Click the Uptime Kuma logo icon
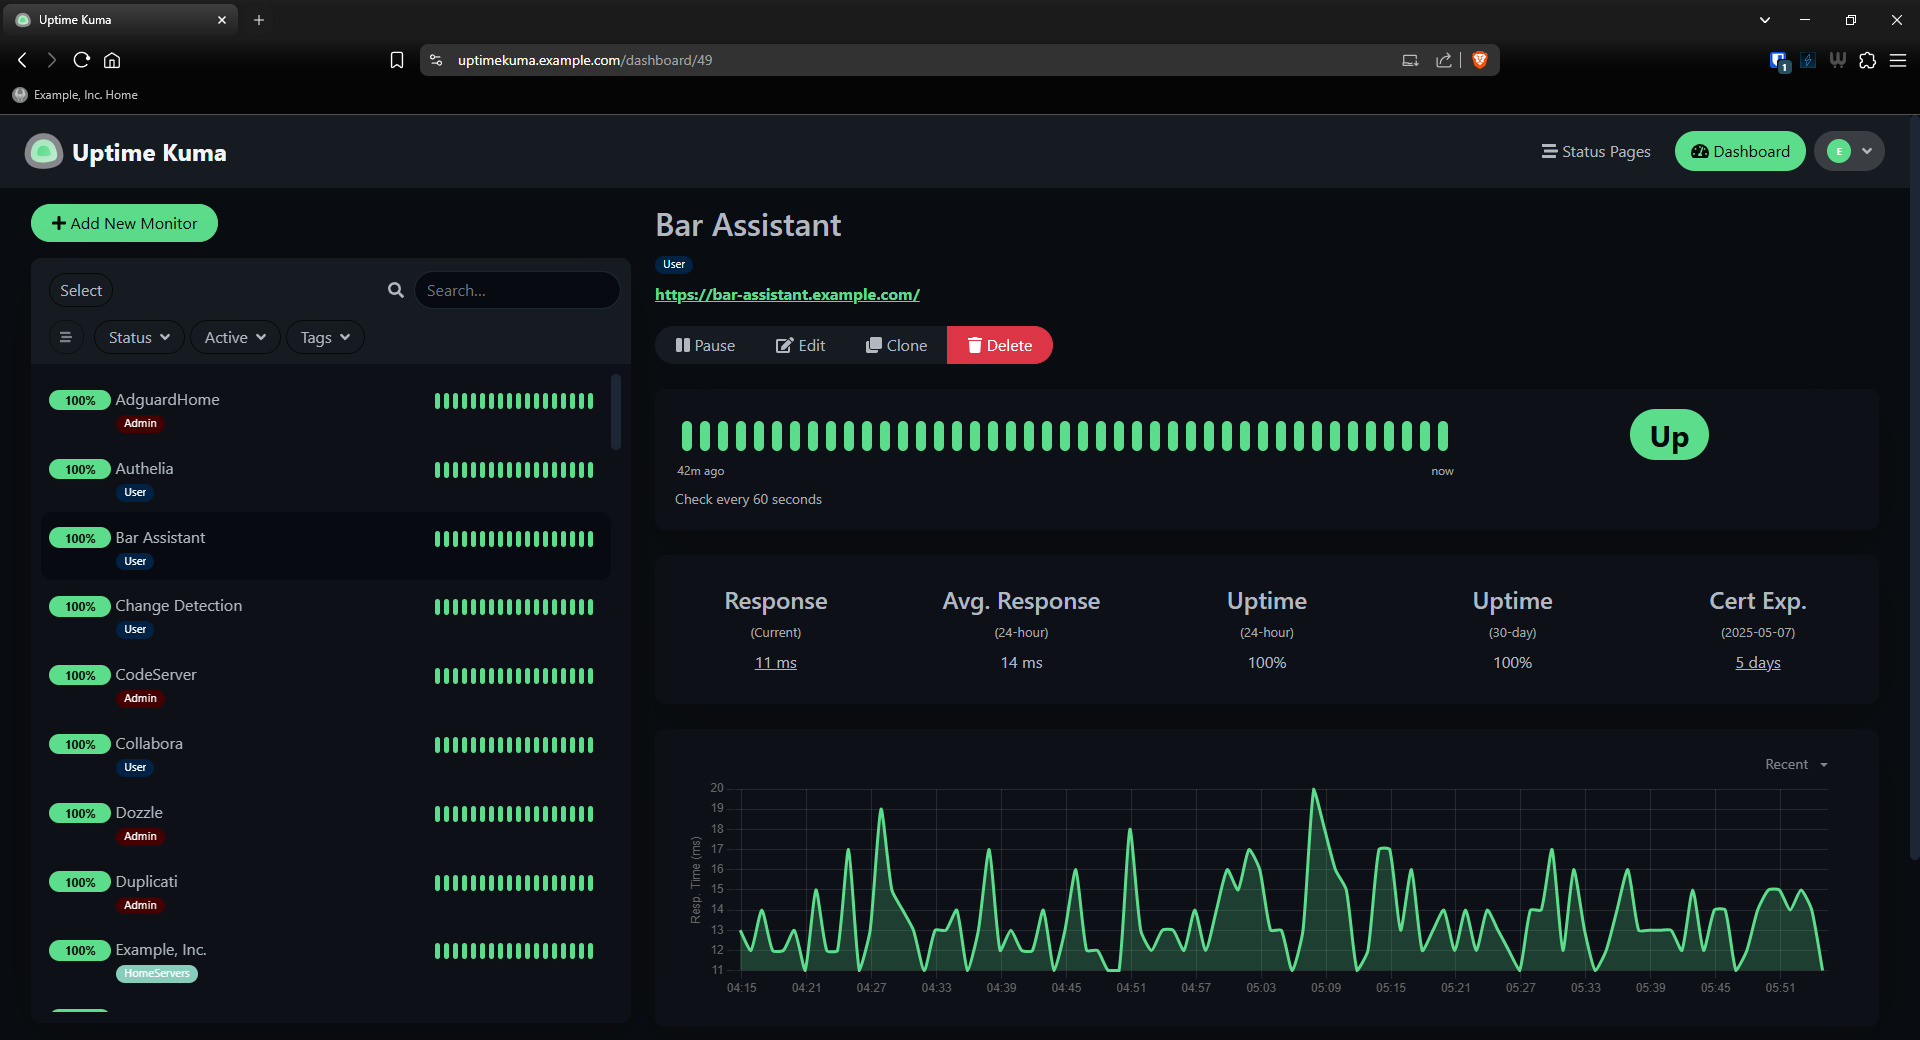 pyautogui.click(x=43, y=152)
